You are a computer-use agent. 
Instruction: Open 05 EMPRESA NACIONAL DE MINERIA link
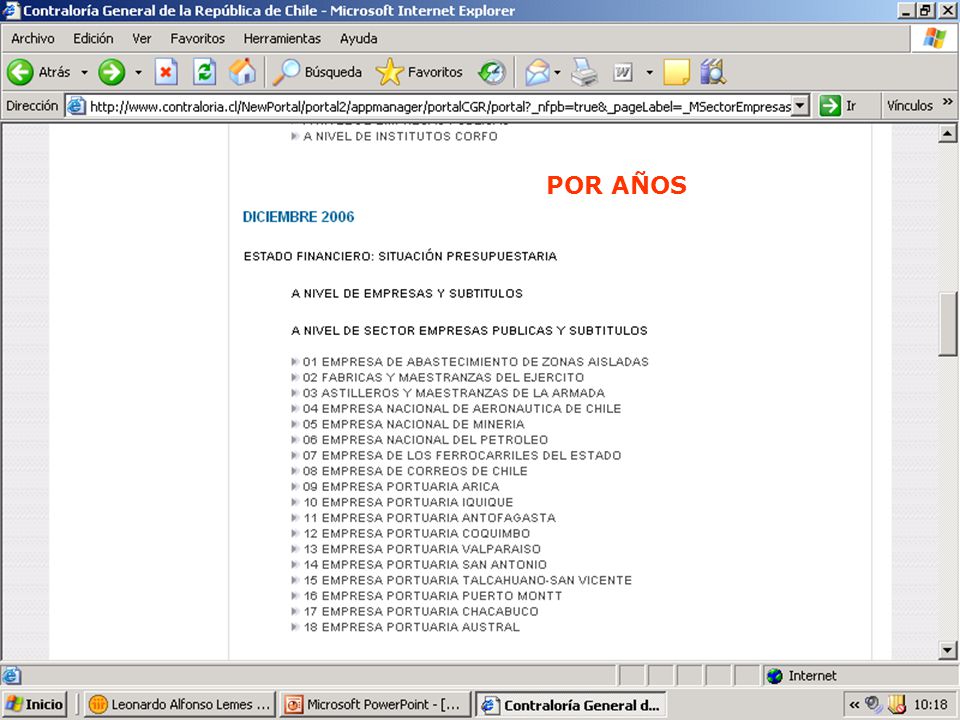(413, 424)
